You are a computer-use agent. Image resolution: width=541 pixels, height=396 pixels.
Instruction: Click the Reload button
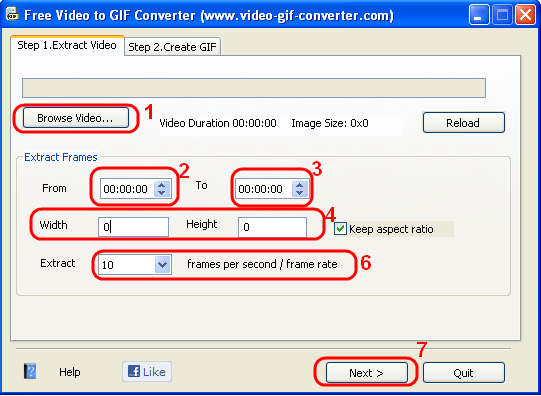click(x=463, y=122)
